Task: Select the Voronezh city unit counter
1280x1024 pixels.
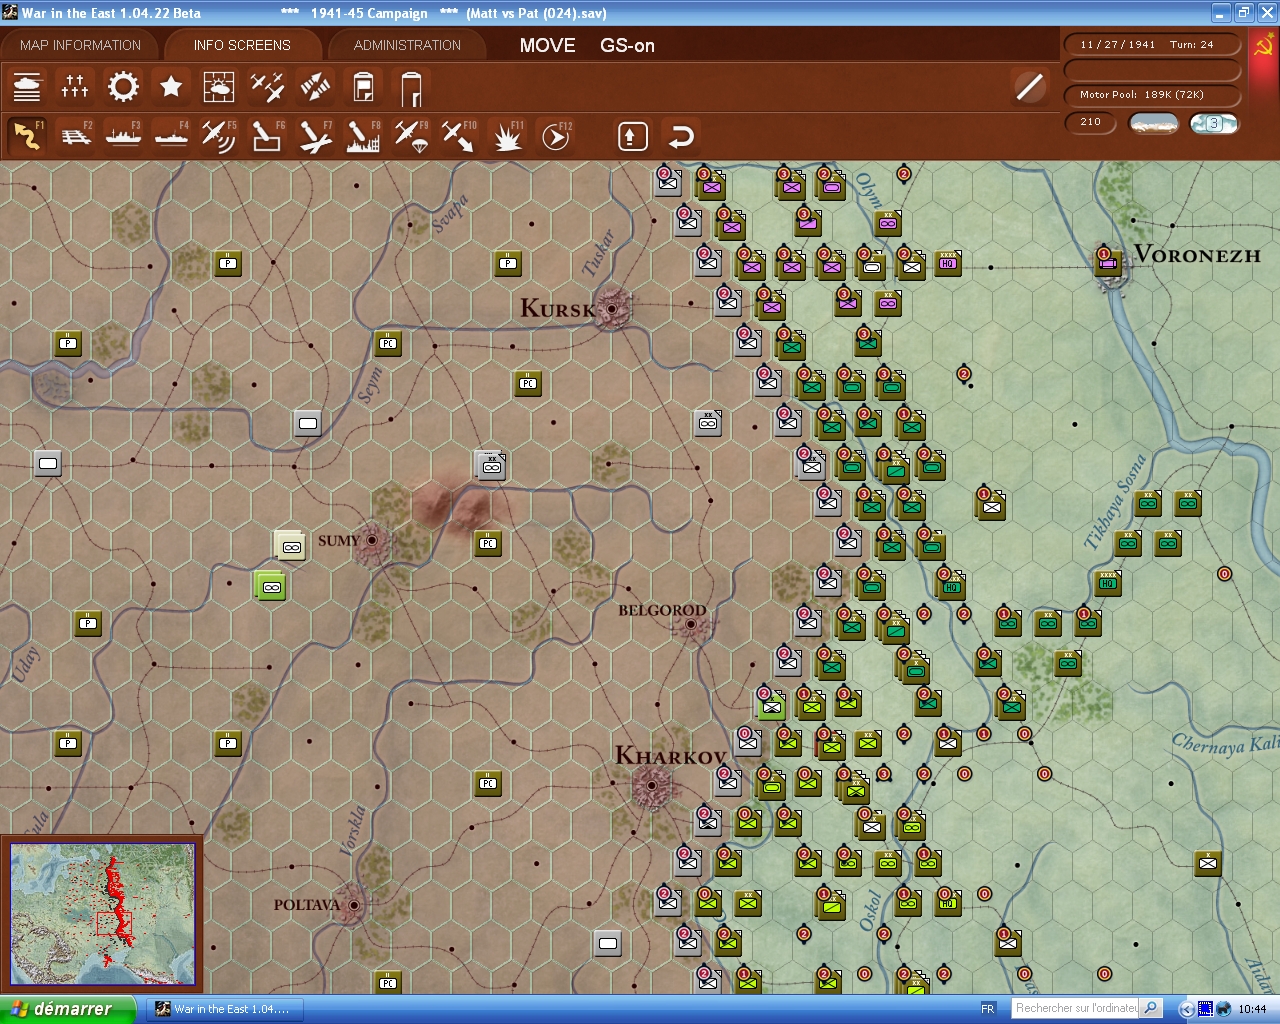Action: tap(1108, 262)
